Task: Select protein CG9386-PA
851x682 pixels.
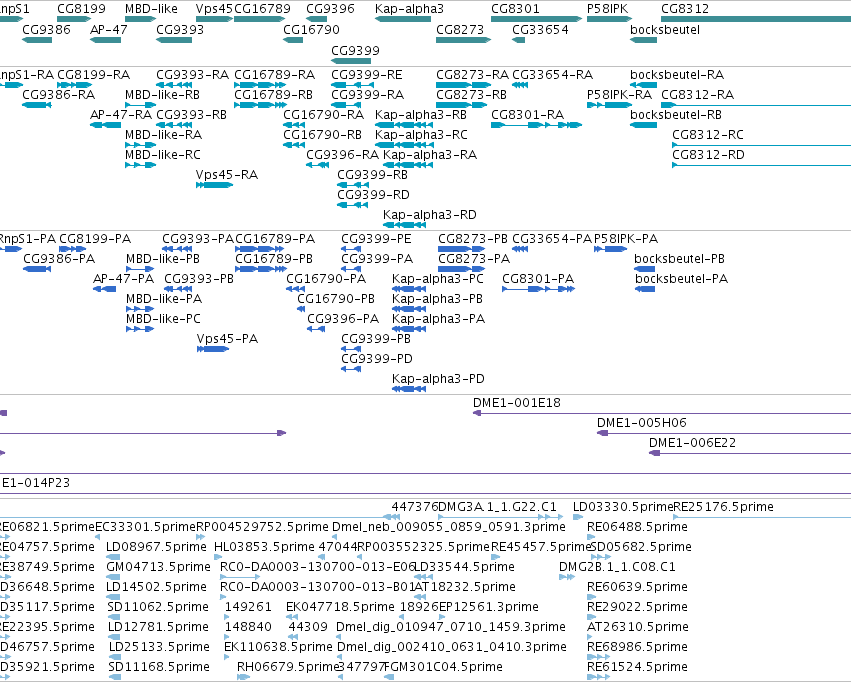Action: click(59, 259)
